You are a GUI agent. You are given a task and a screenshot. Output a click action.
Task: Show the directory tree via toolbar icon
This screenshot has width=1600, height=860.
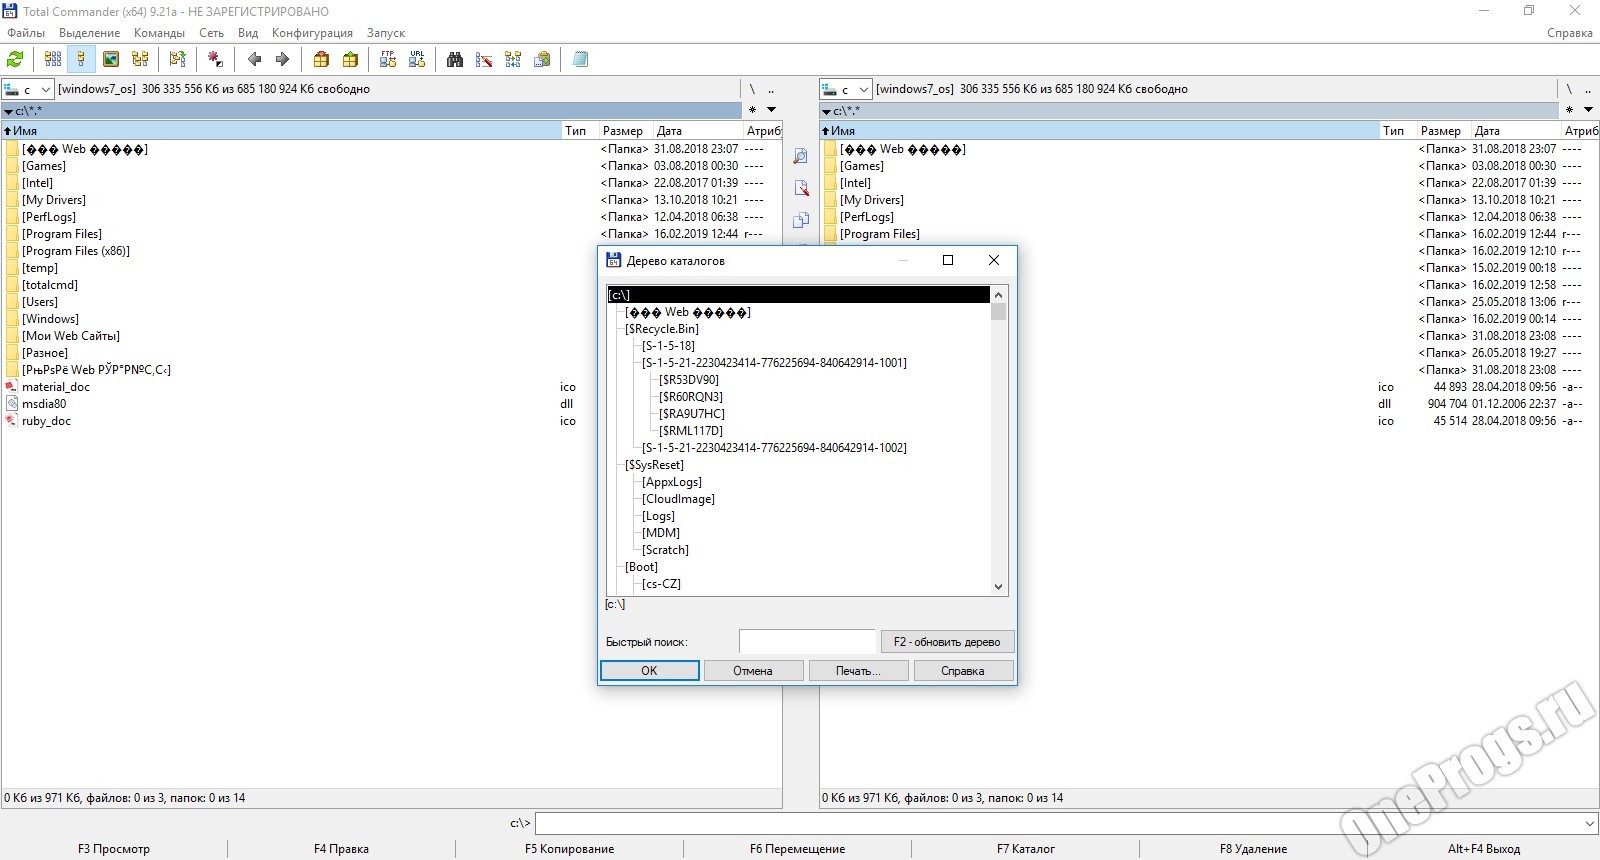pyautogui.click(x=140, y=60)
